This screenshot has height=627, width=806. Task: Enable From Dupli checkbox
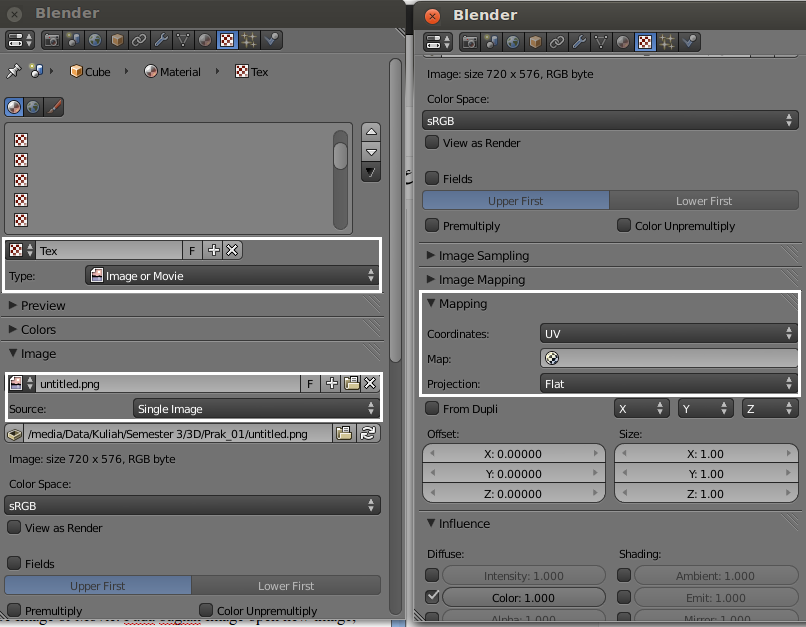pos(432,409)
